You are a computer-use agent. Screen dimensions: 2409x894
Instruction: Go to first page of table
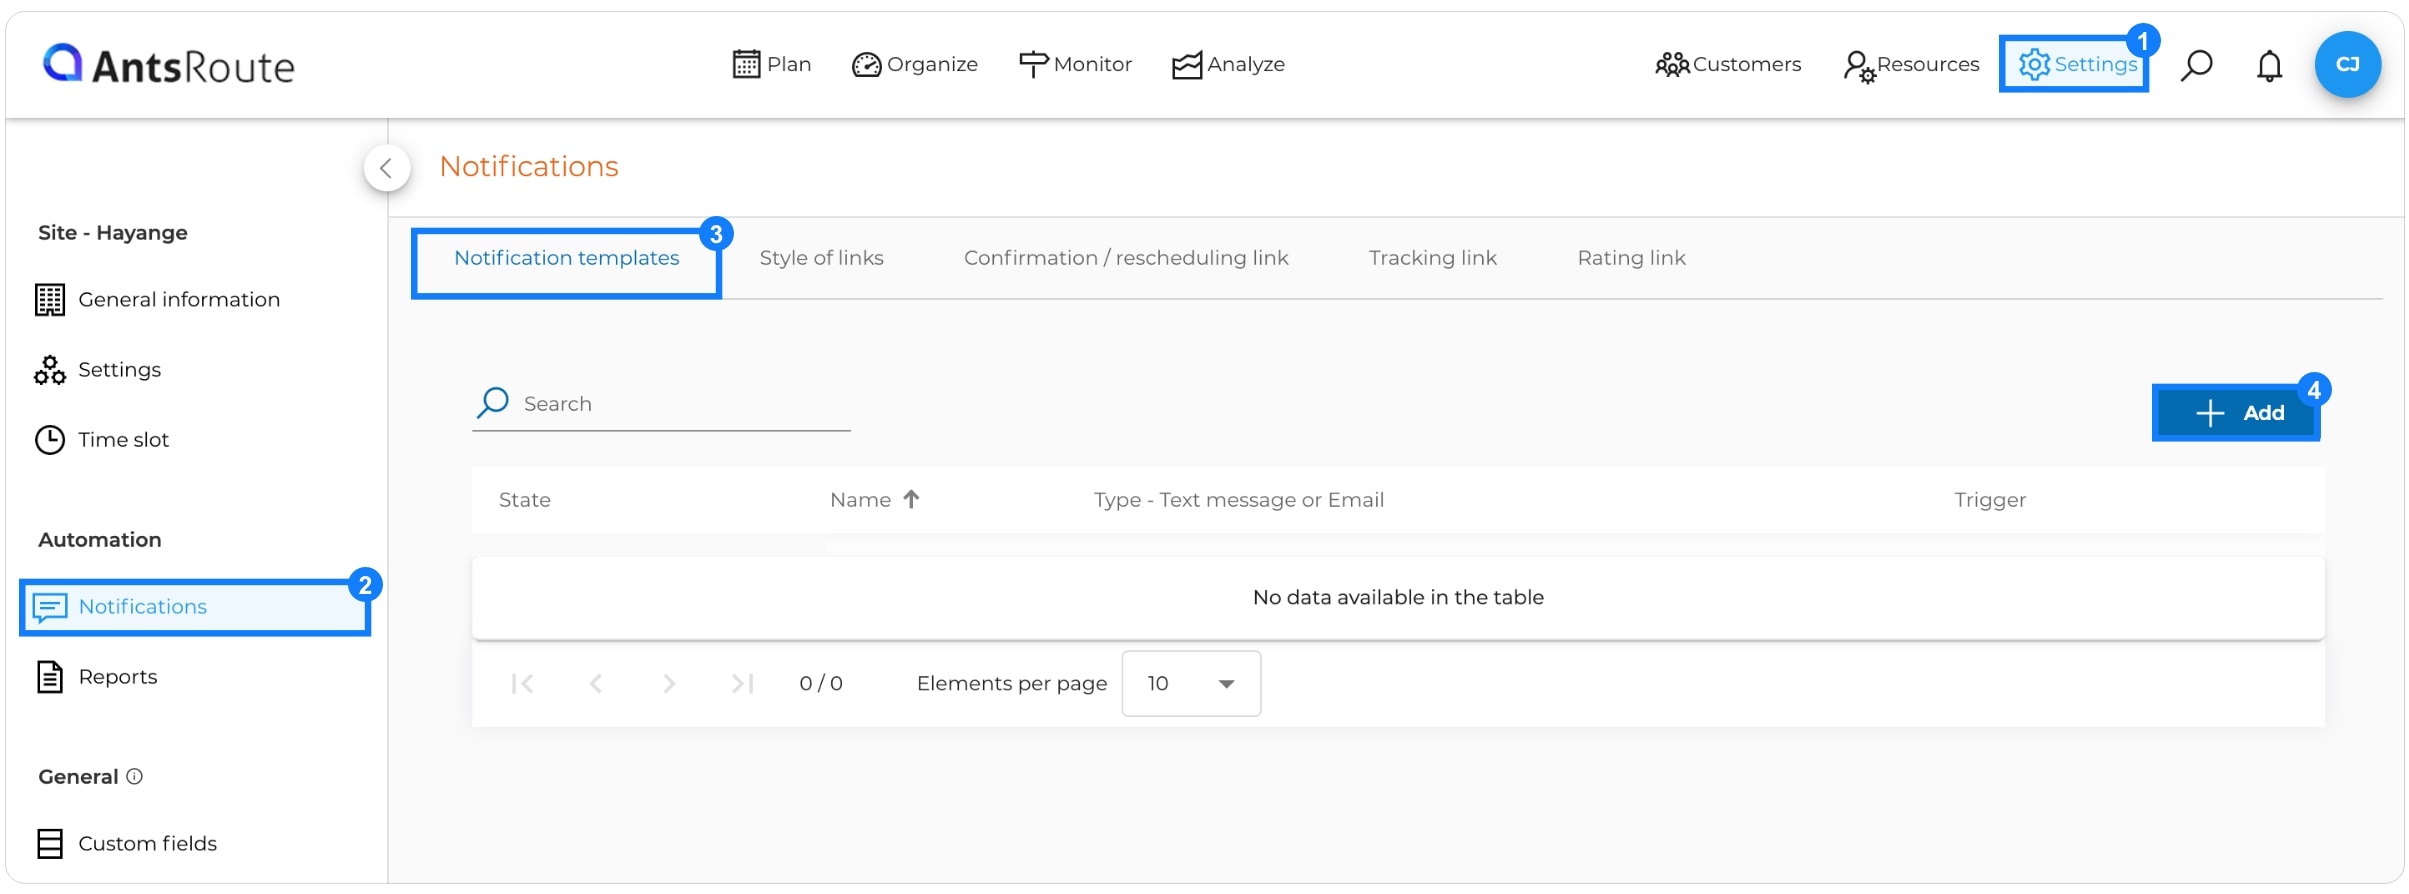[522, 683]
